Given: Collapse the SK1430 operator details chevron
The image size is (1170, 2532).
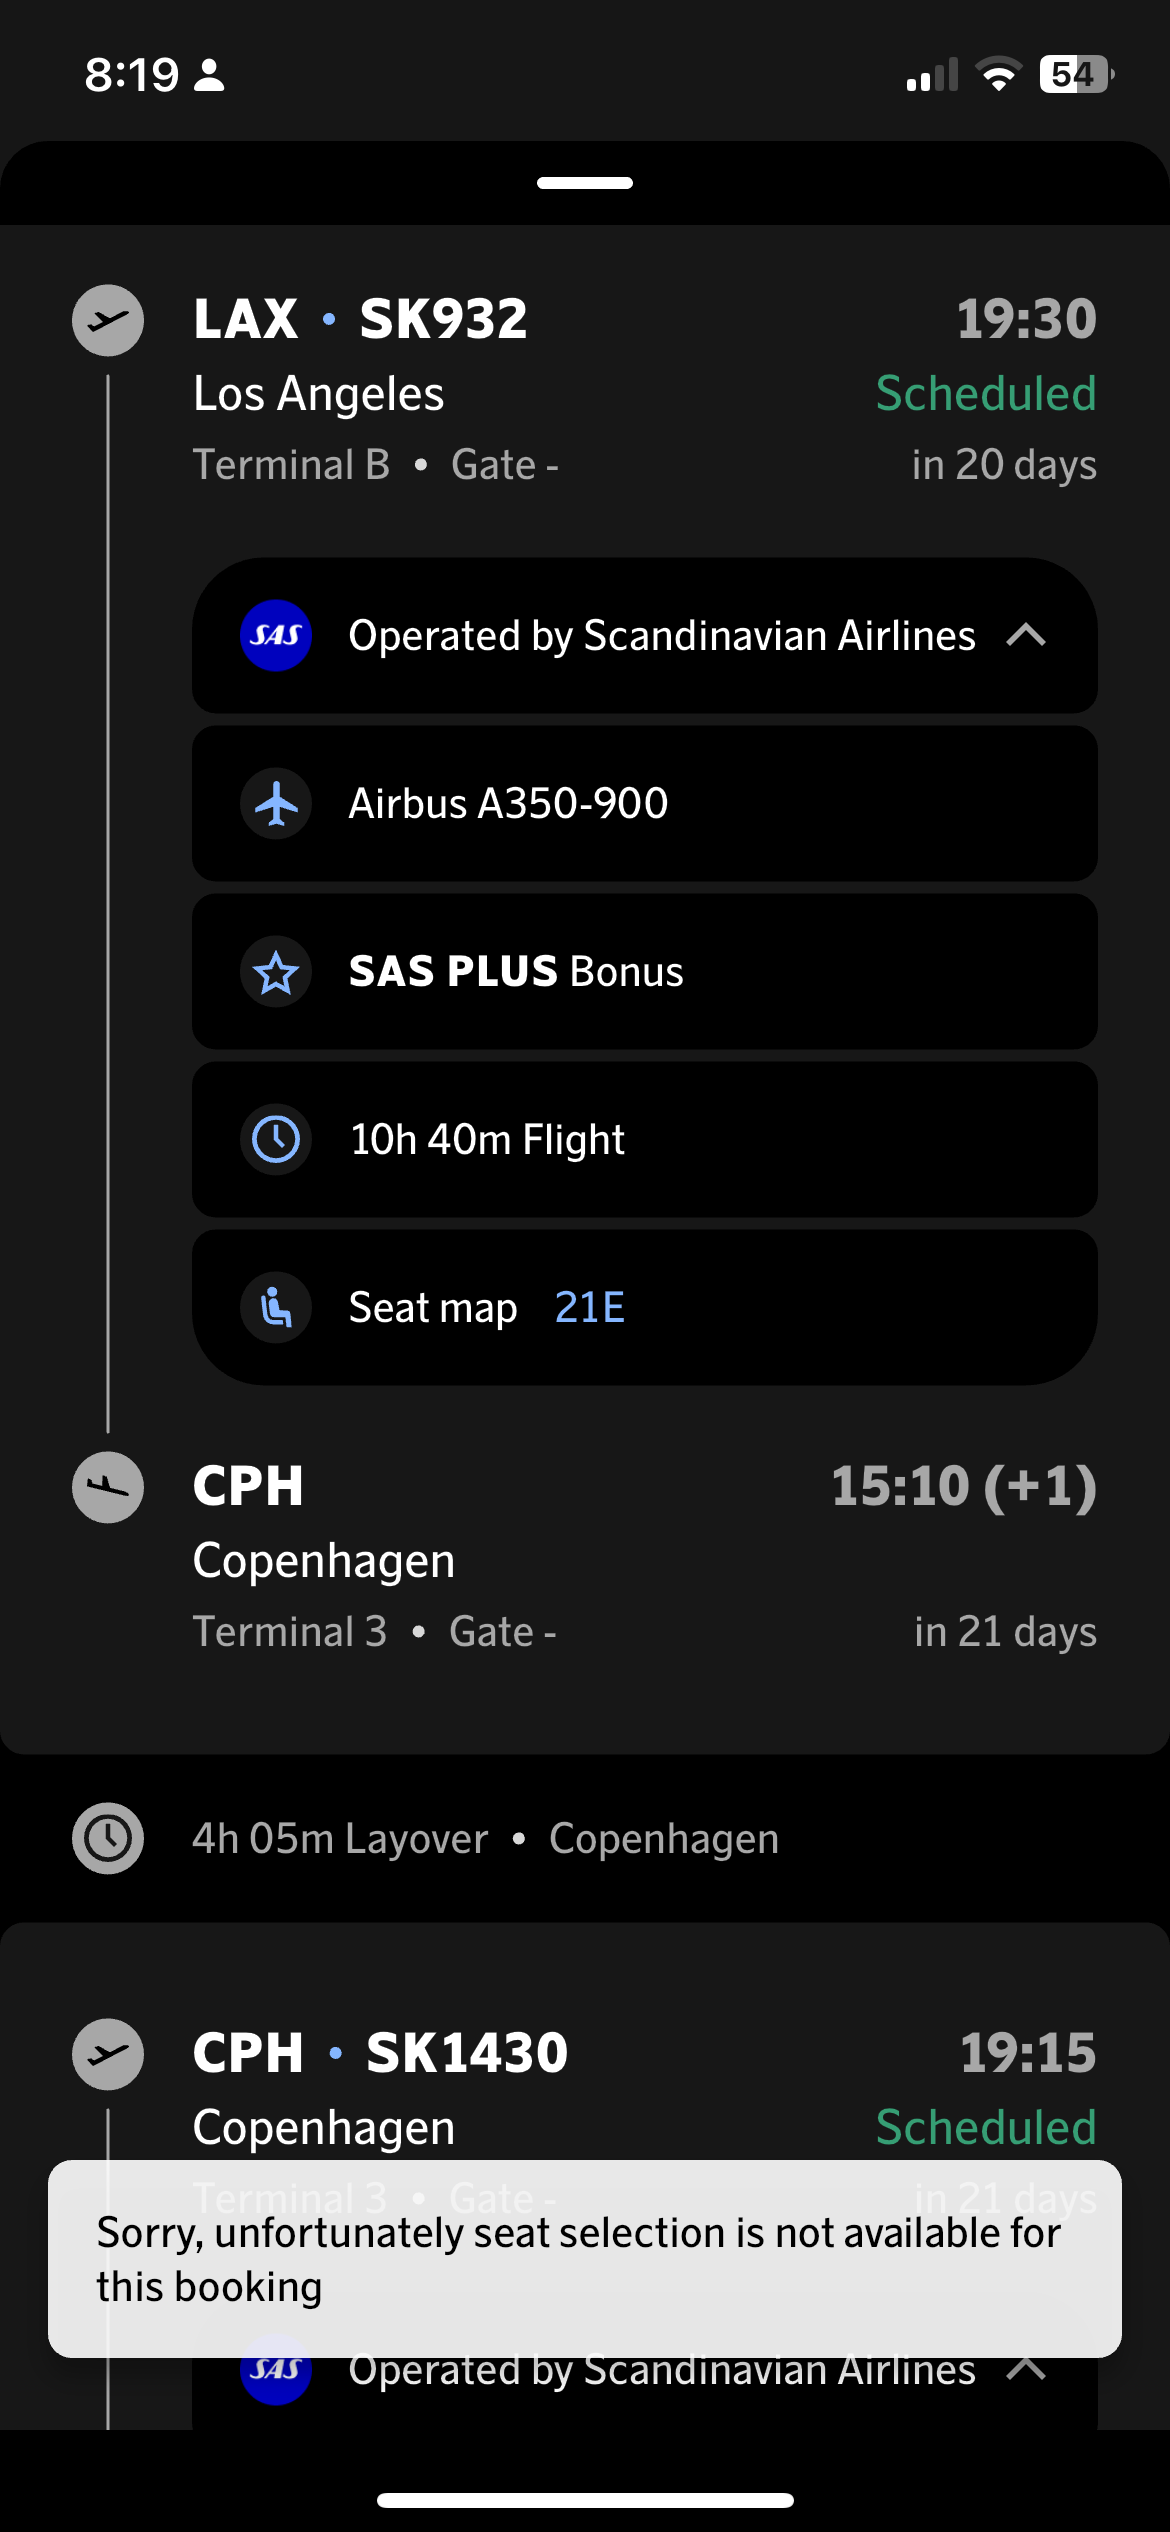Looking at the screenshot, I should click(1026, 2370).
